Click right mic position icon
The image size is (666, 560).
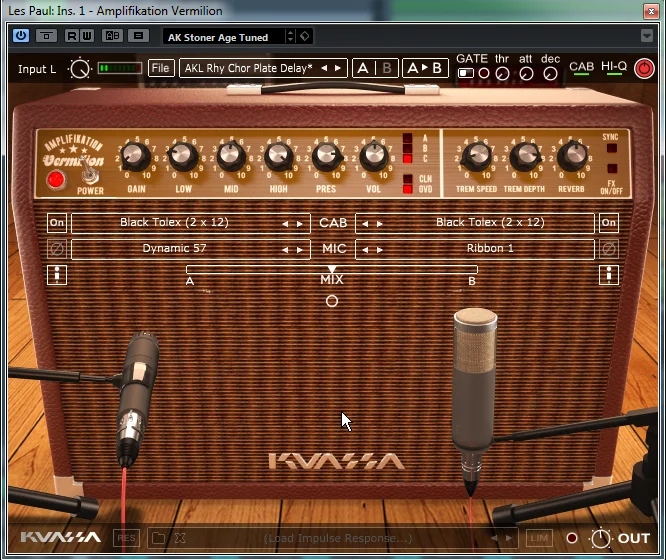coord(609,275)
